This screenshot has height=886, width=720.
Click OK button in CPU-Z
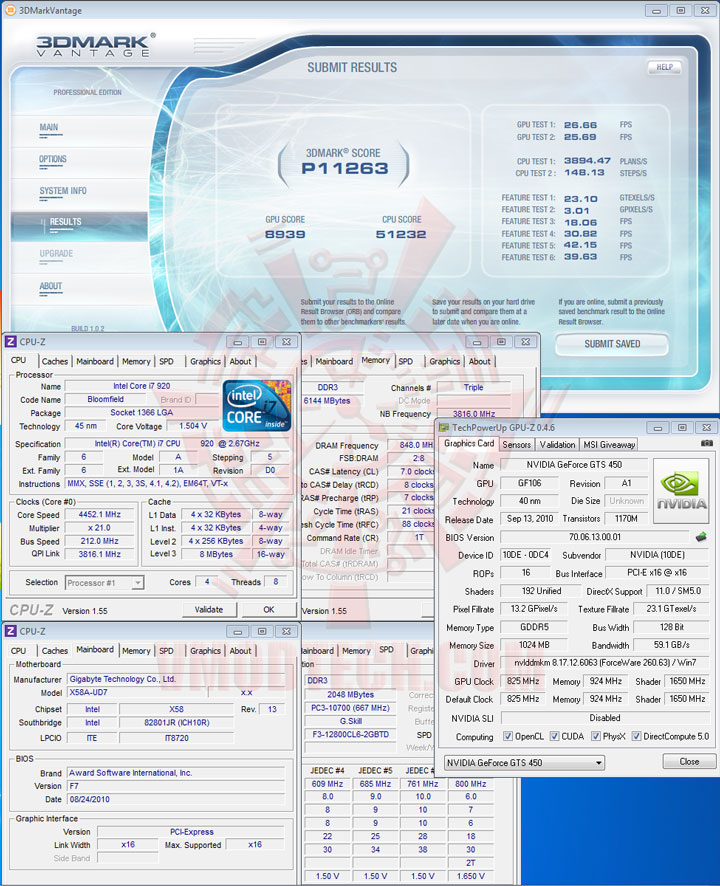tap(269, 610)
